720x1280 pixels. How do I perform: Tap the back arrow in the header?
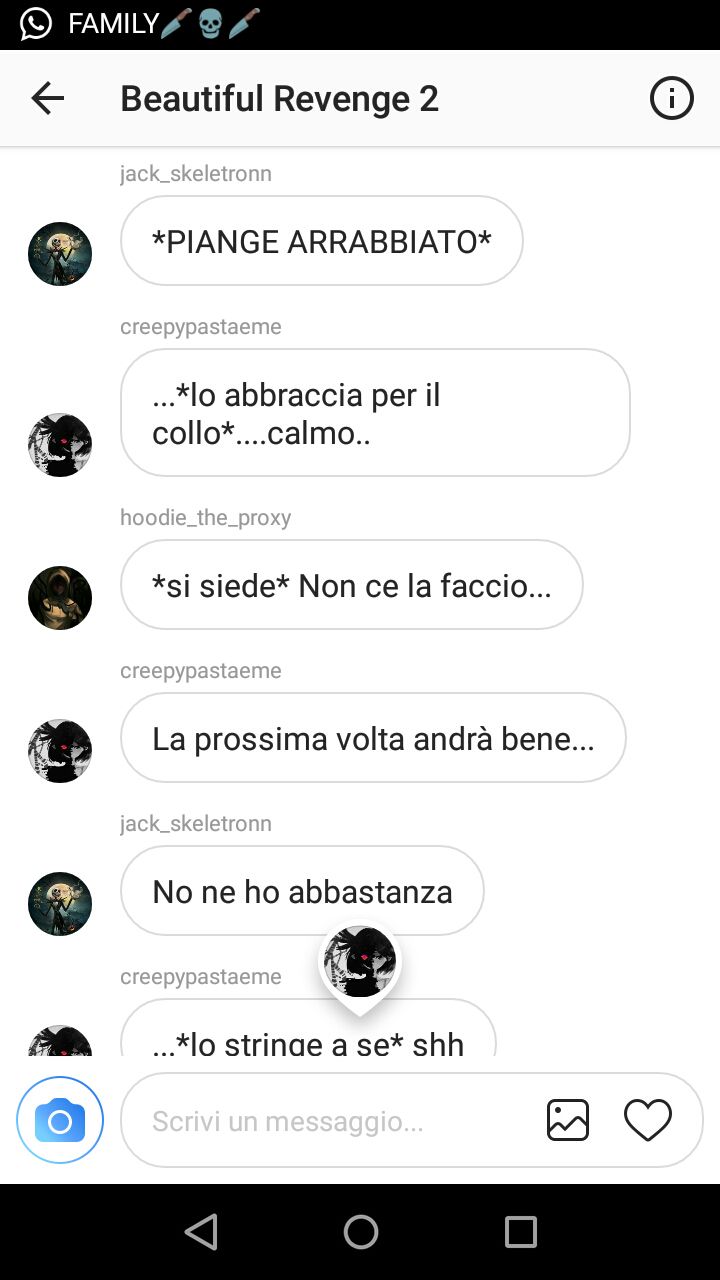tap(47, 98)
